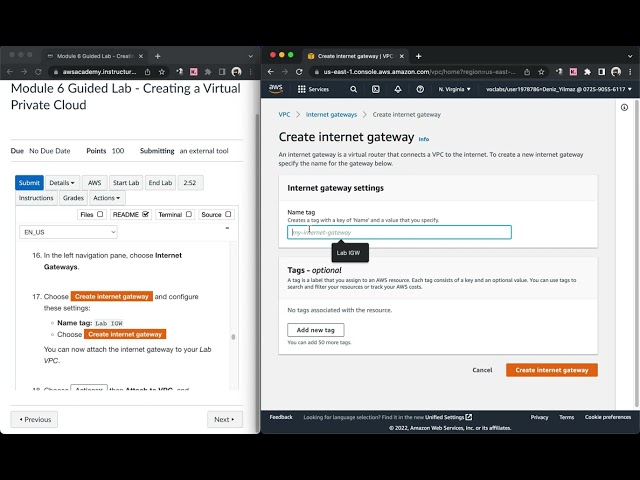Click the Start Lab button
The image size is (640, 480).
click(x=126, y=183)
